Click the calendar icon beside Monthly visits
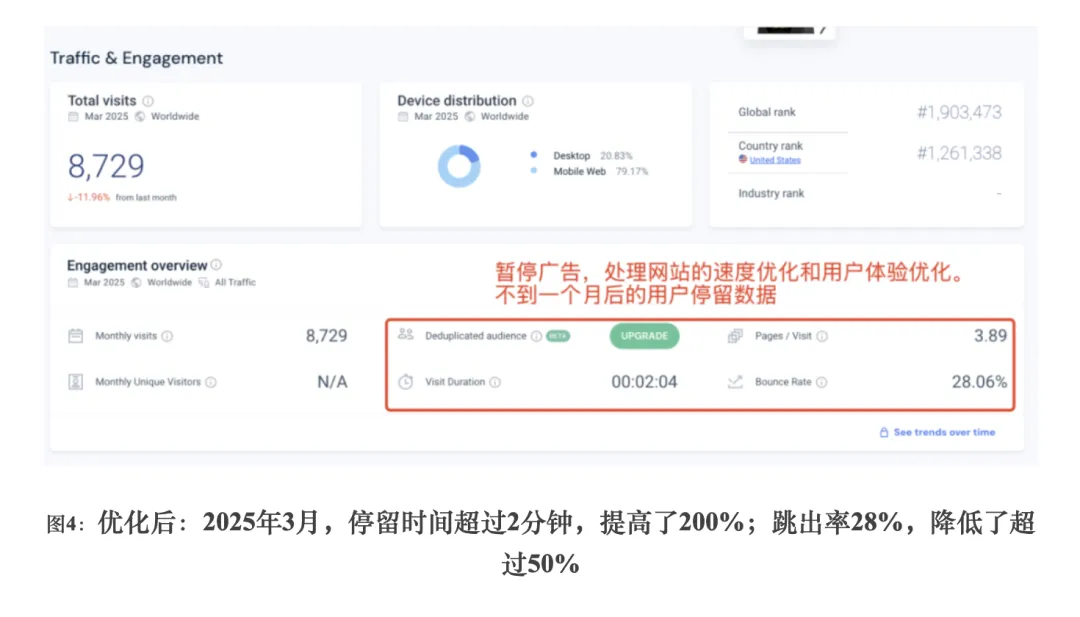 pyautogui.click(x=76, y=336)
